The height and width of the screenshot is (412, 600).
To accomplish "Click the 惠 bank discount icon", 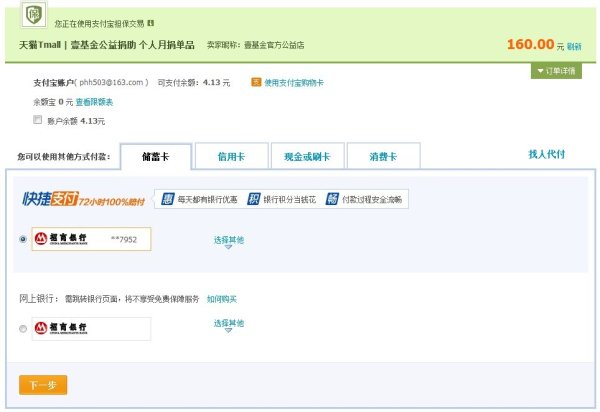I will click(168, 200).
